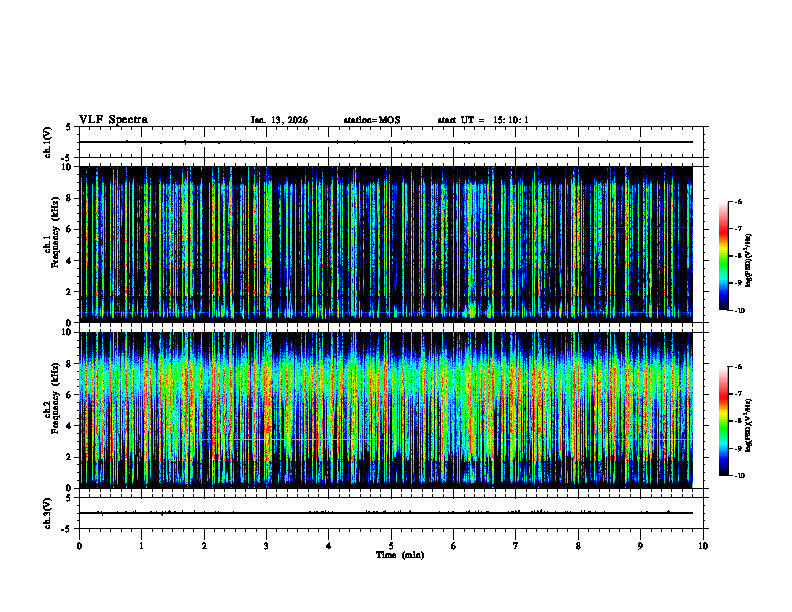Screen dimensions: 792x612
Task: Click the ch.1 color scale PSD unit label
Action: [x=749, y=261]
